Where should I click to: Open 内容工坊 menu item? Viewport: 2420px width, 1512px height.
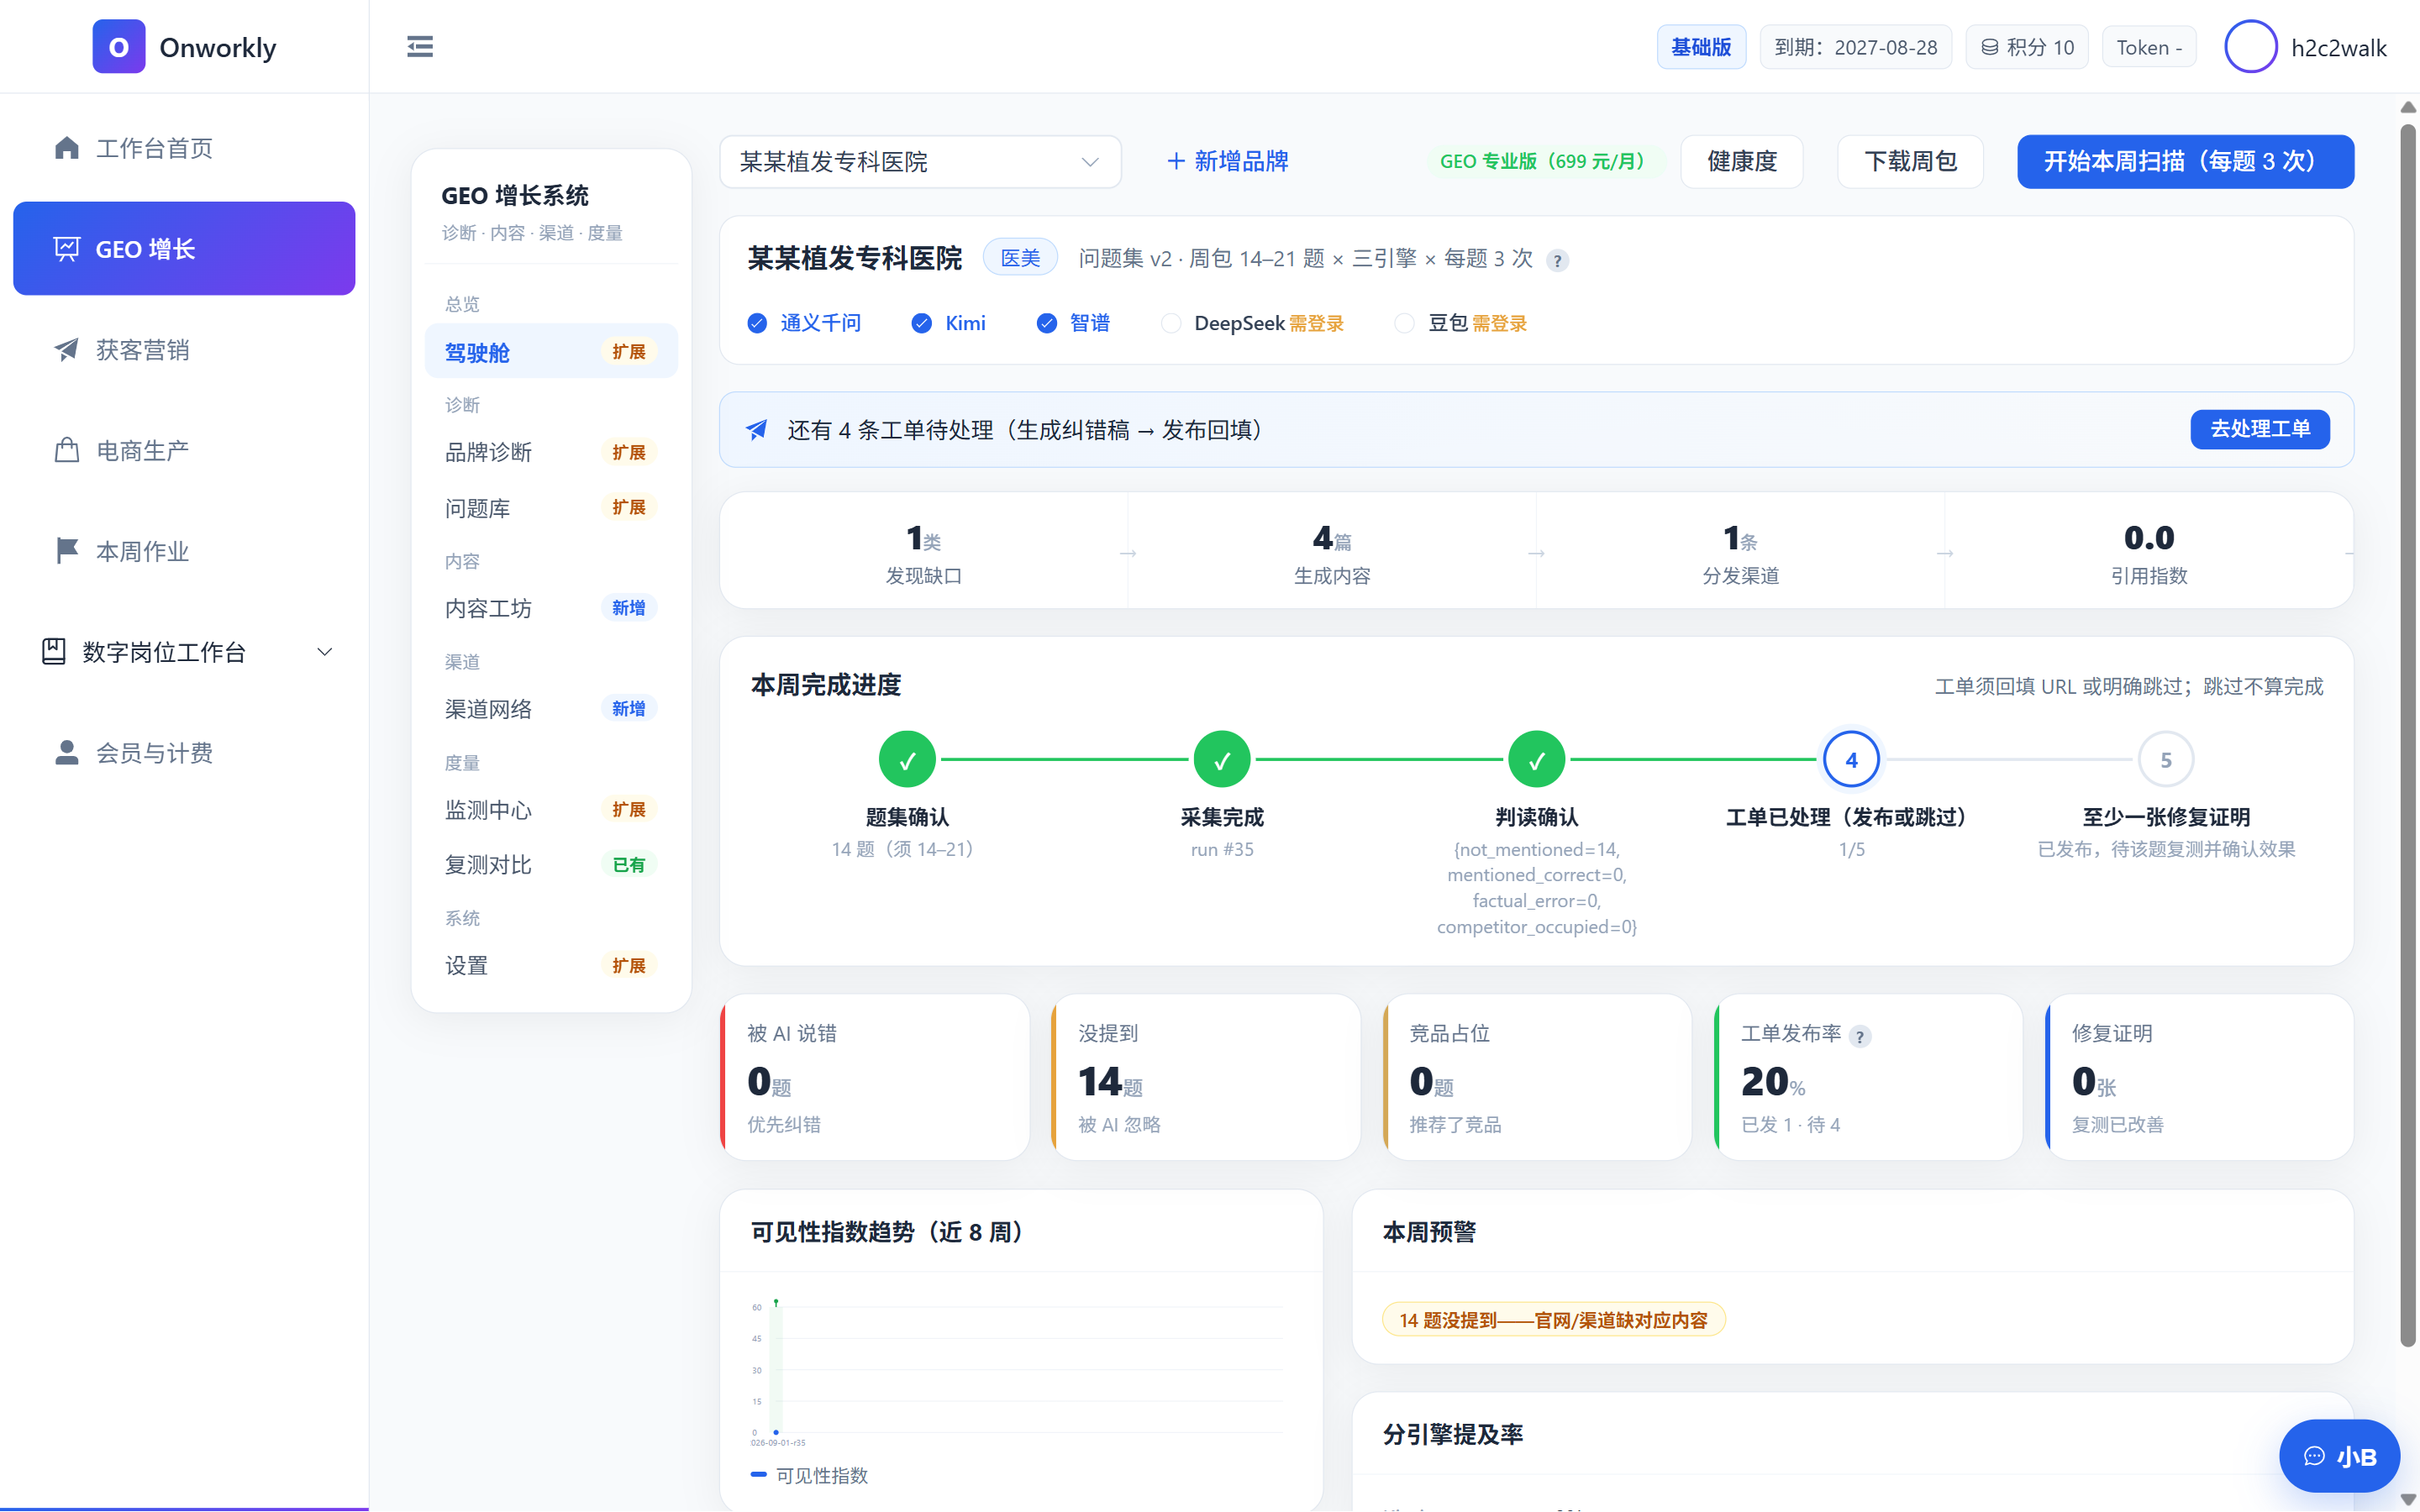click(x=551, y=608)
